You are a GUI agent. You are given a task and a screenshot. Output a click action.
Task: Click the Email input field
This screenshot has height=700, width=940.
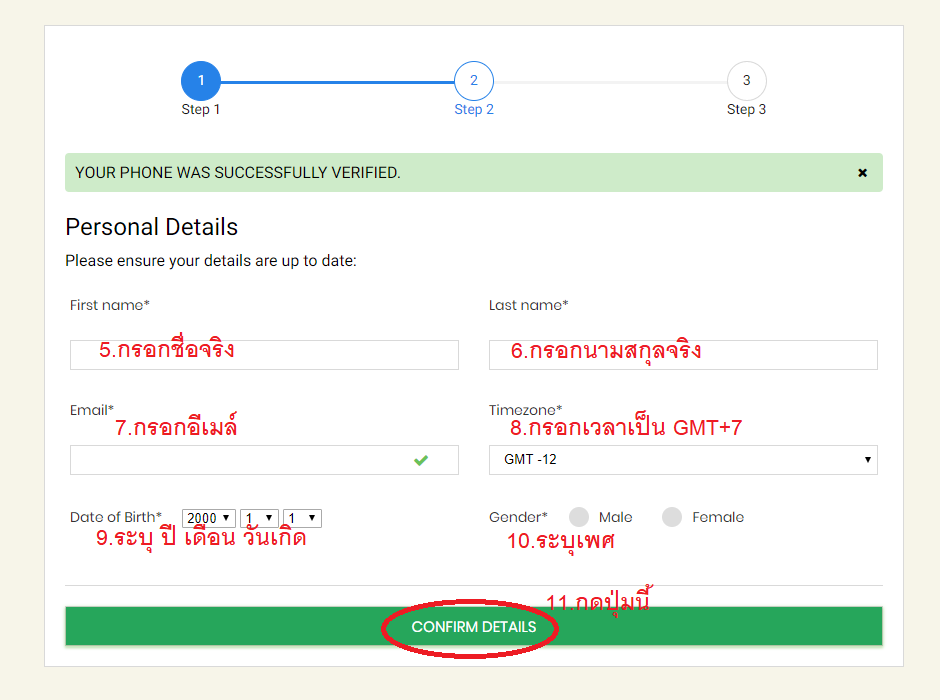(264, 460)
